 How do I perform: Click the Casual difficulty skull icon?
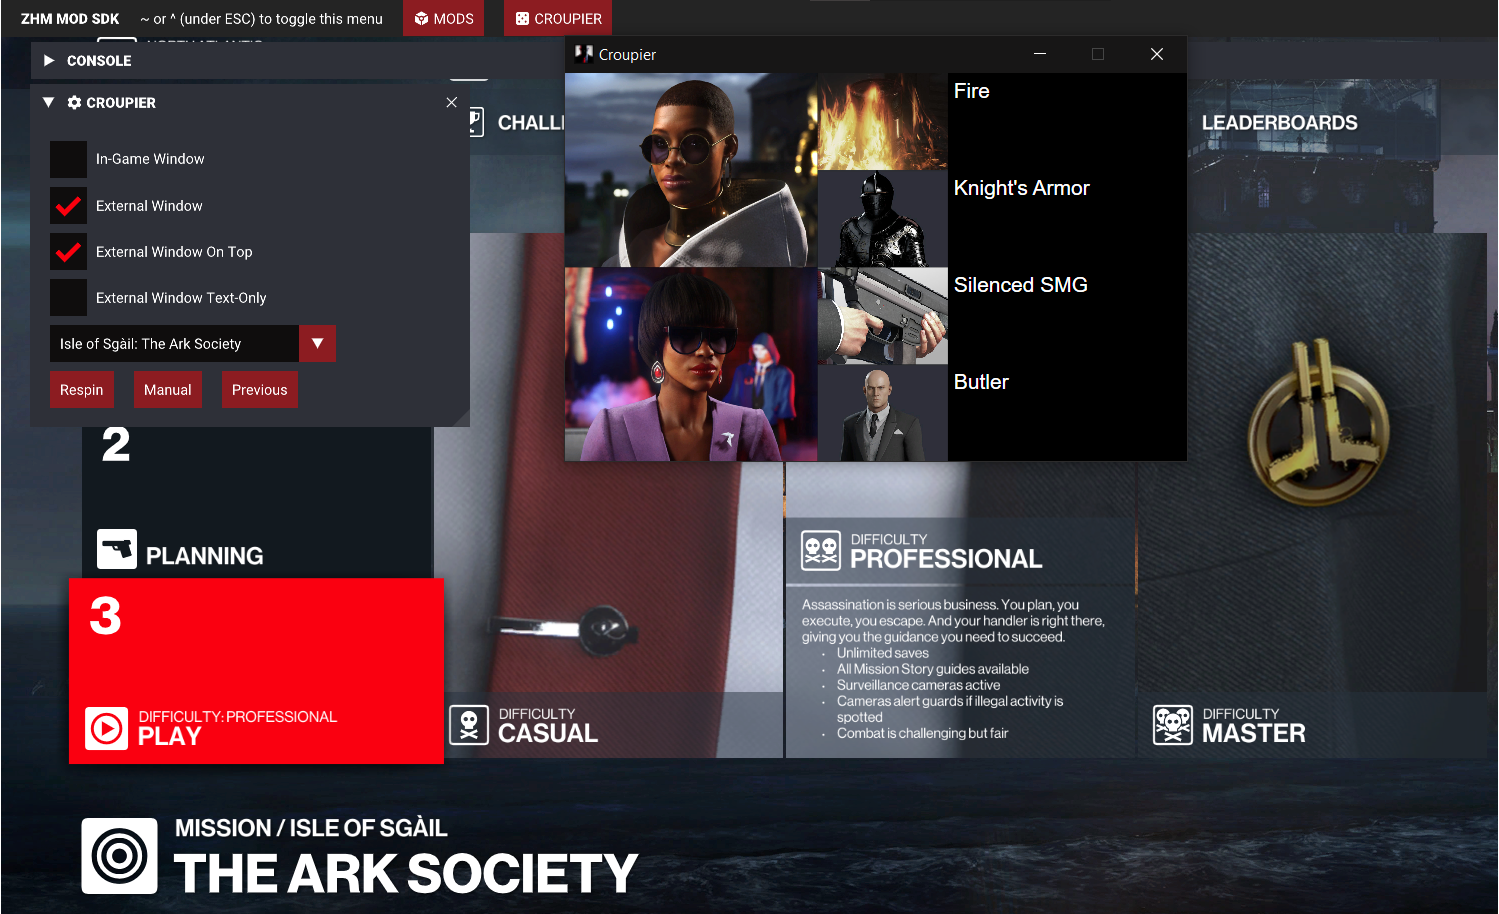469,726
